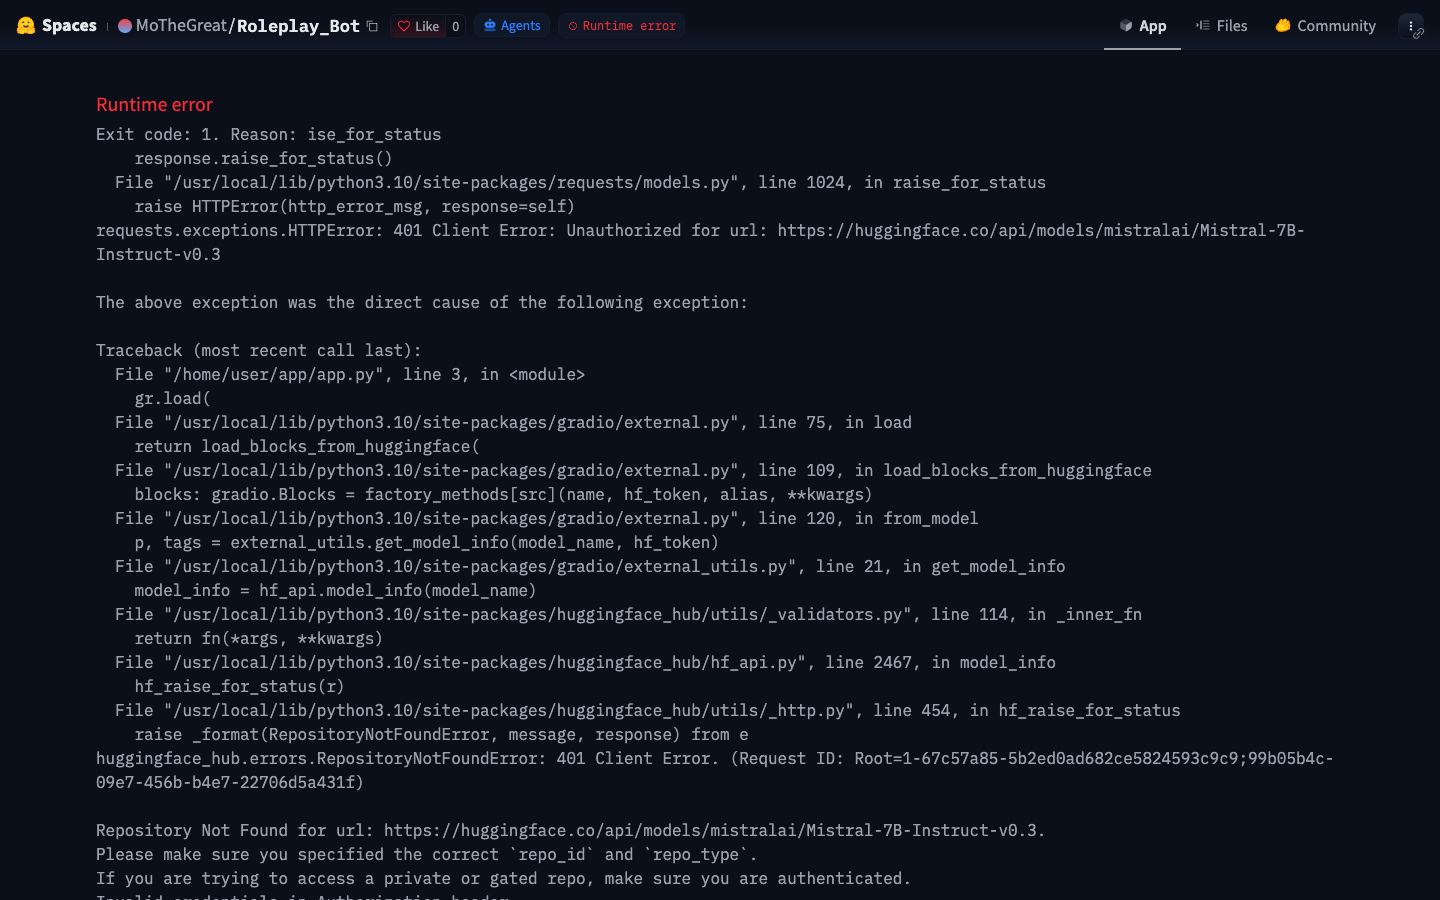Click the '/home/user/app/app.py' line 3 entry

(350, 374)
